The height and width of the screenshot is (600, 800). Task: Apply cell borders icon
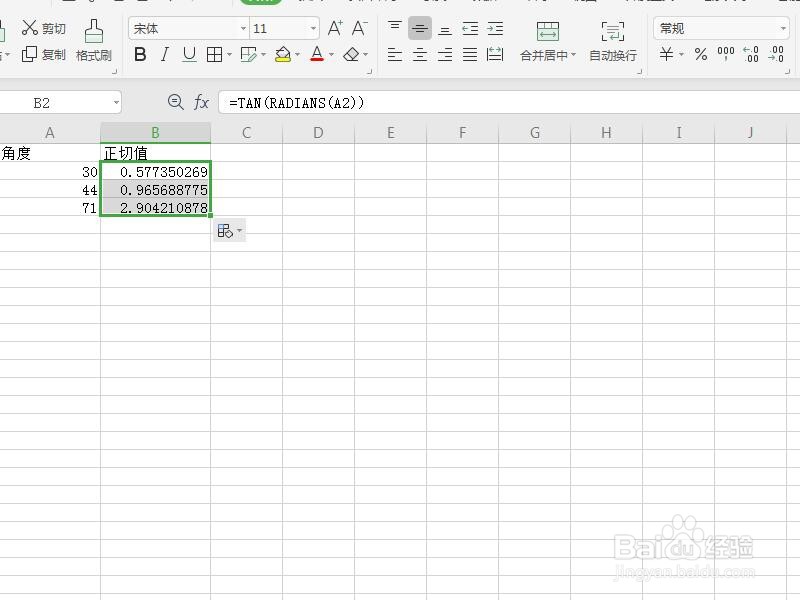214,54
